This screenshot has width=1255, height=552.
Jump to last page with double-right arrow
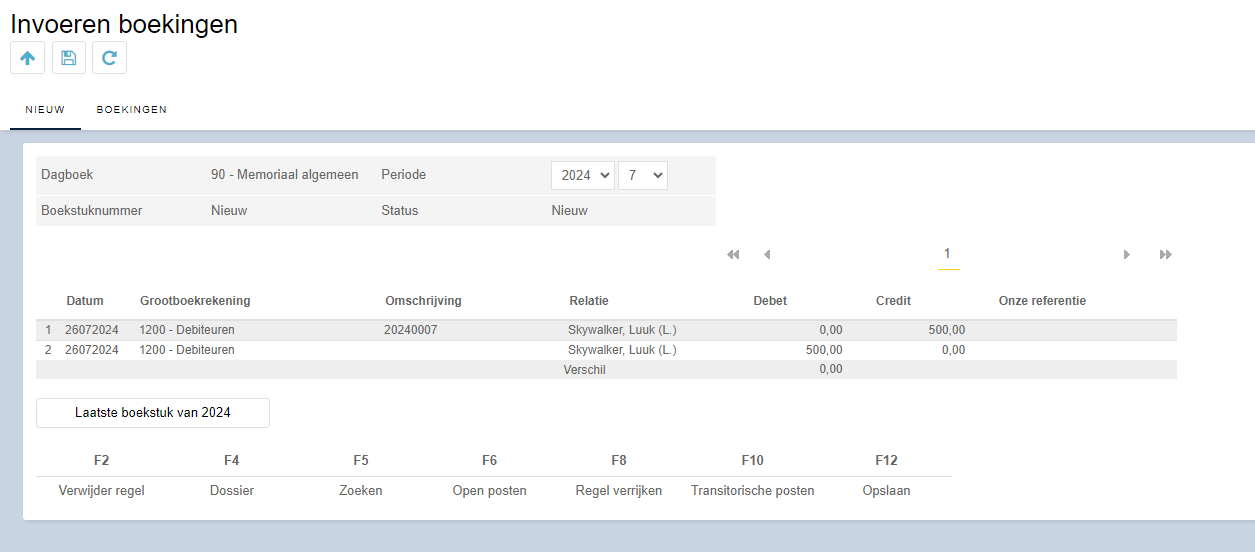1165,255
